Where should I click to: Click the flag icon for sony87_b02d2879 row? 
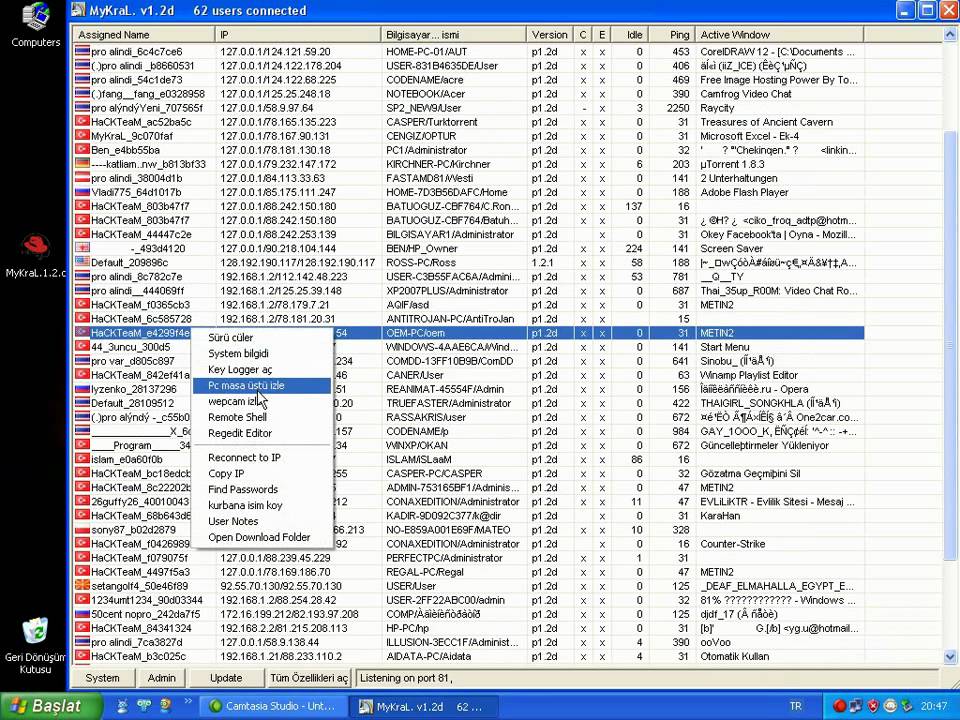click(x=82, y=530)
